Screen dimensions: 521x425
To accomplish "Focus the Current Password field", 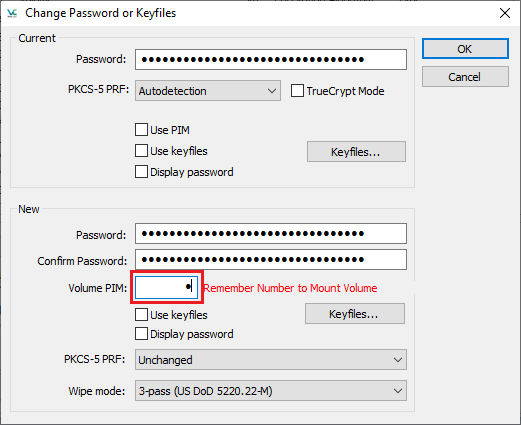I will point(271,59).
